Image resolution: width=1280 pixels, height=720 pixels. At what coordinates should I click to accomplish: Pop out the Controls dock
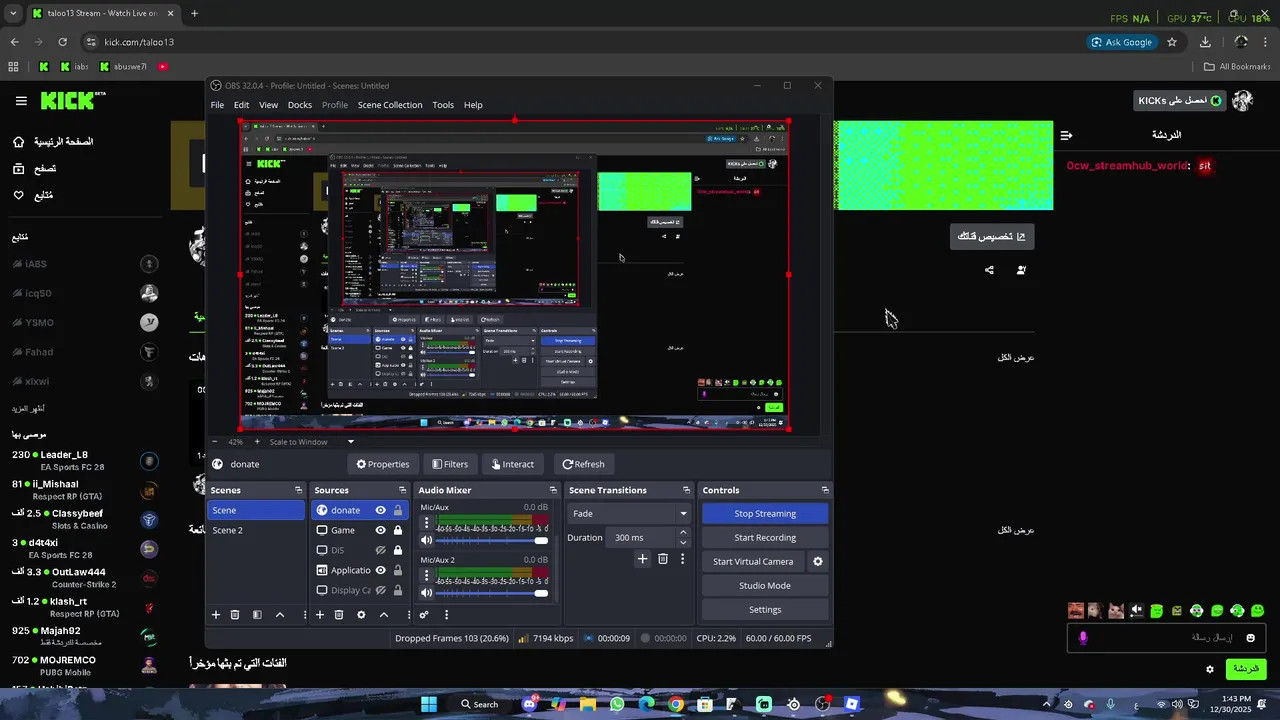click(x=824, y=490)
